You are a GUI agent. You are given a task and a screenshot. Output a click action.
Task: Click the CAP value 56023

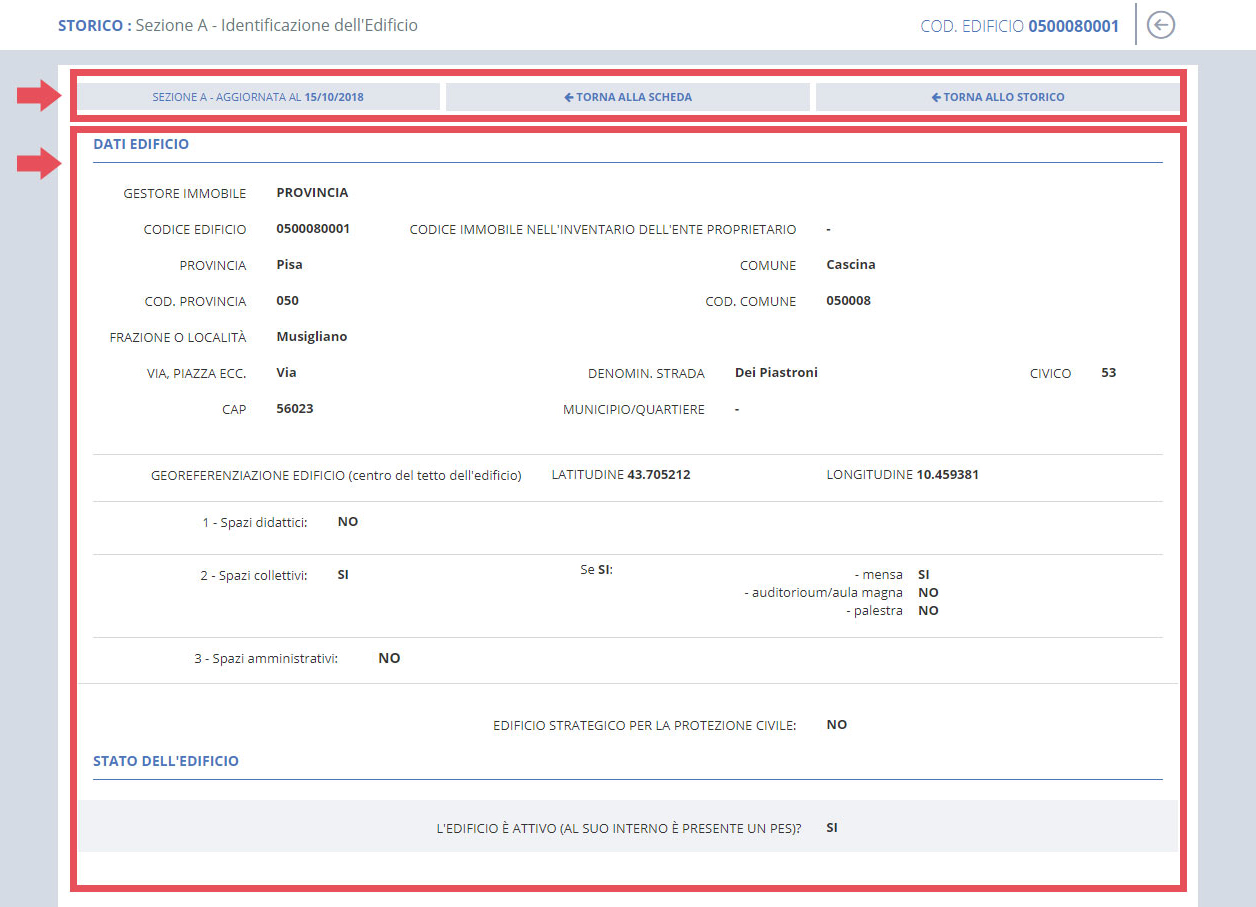pyautogui.click(x=294, y=409)
